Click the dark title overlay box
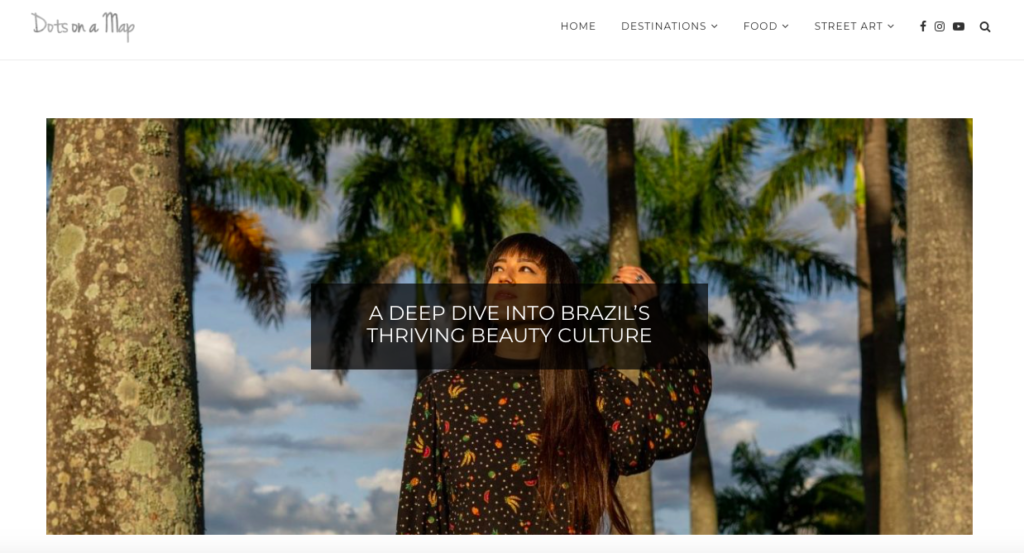The height and width of the screenshot is (553, 1024). [x=509, y=326]
